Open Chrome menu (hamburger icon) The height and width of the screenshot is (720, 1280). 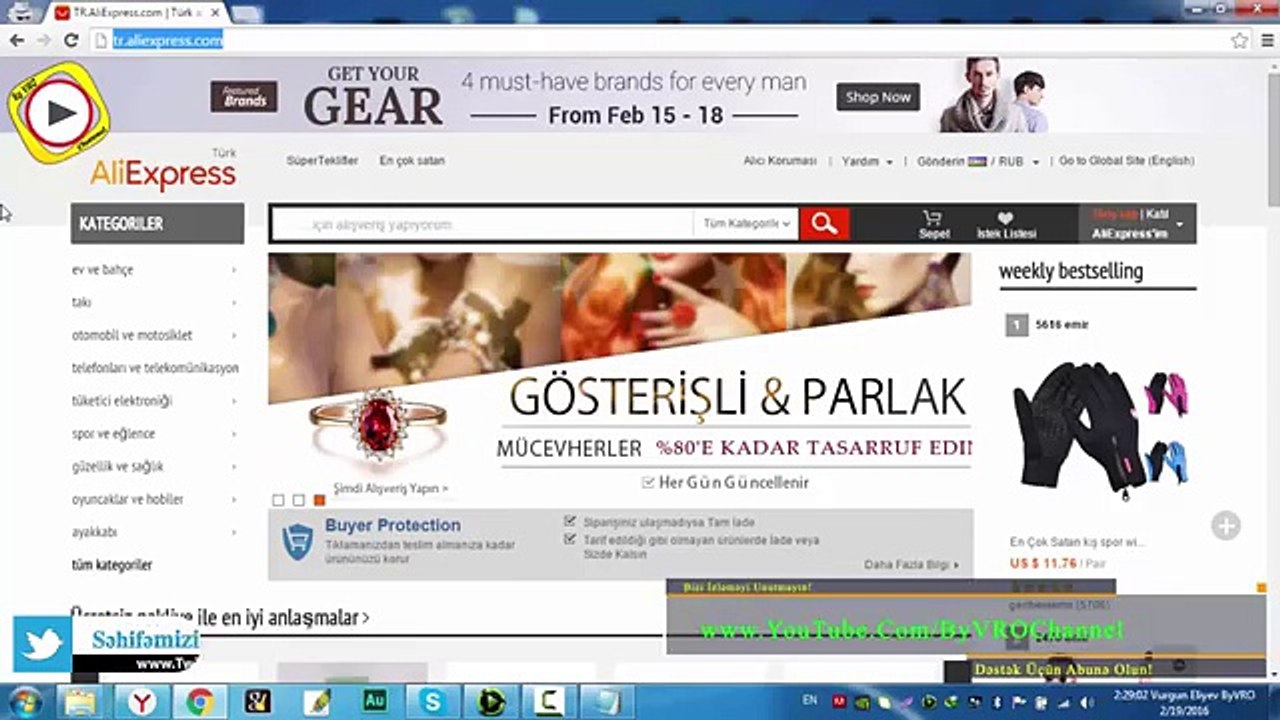point(1266,41)
